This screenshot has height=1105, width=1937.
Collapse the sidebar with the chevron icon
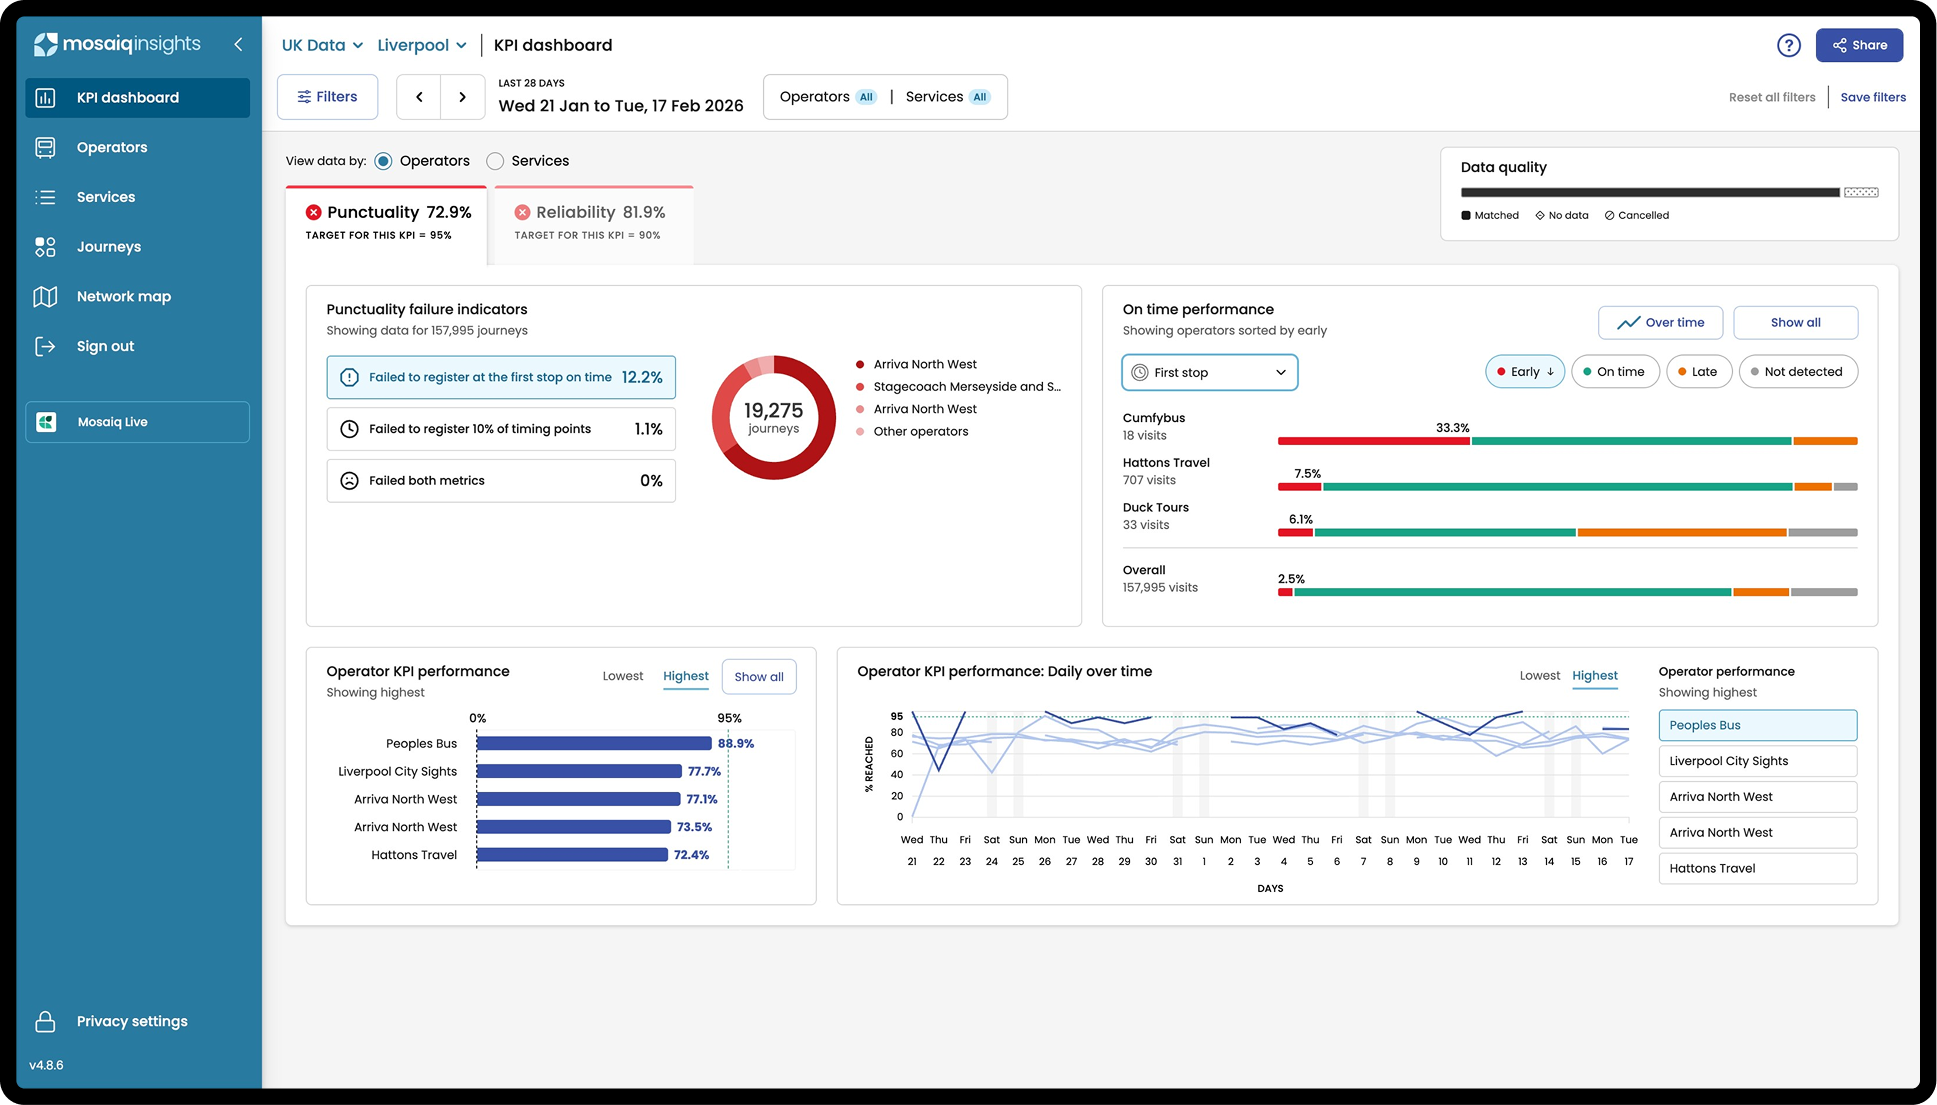click(238, 44)
